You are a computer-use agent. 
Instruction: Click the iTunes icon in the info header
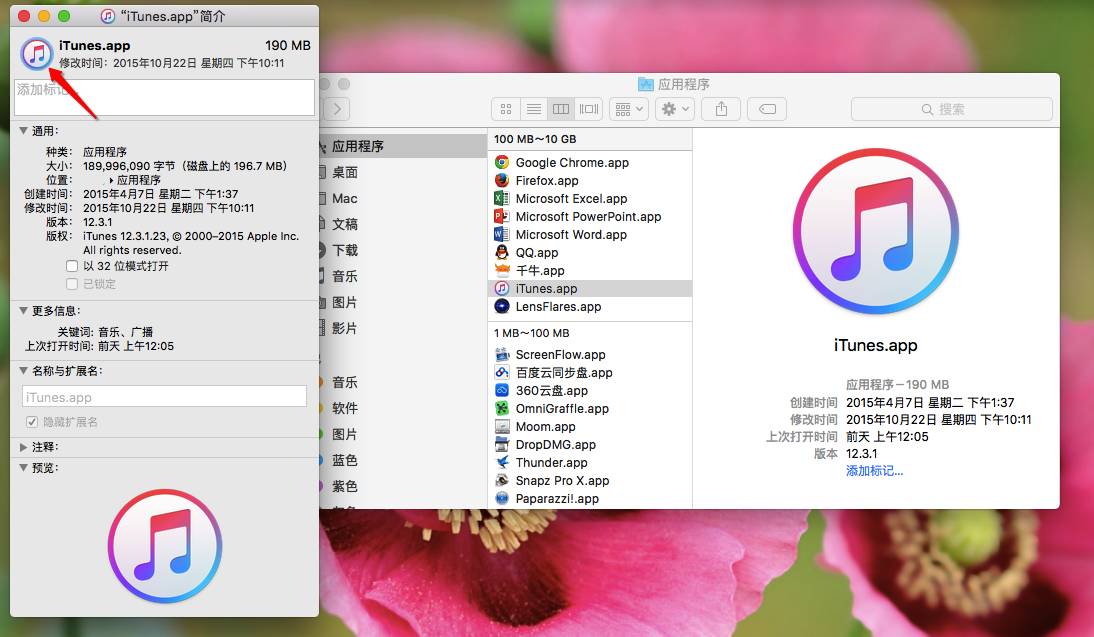pos(37,53)
